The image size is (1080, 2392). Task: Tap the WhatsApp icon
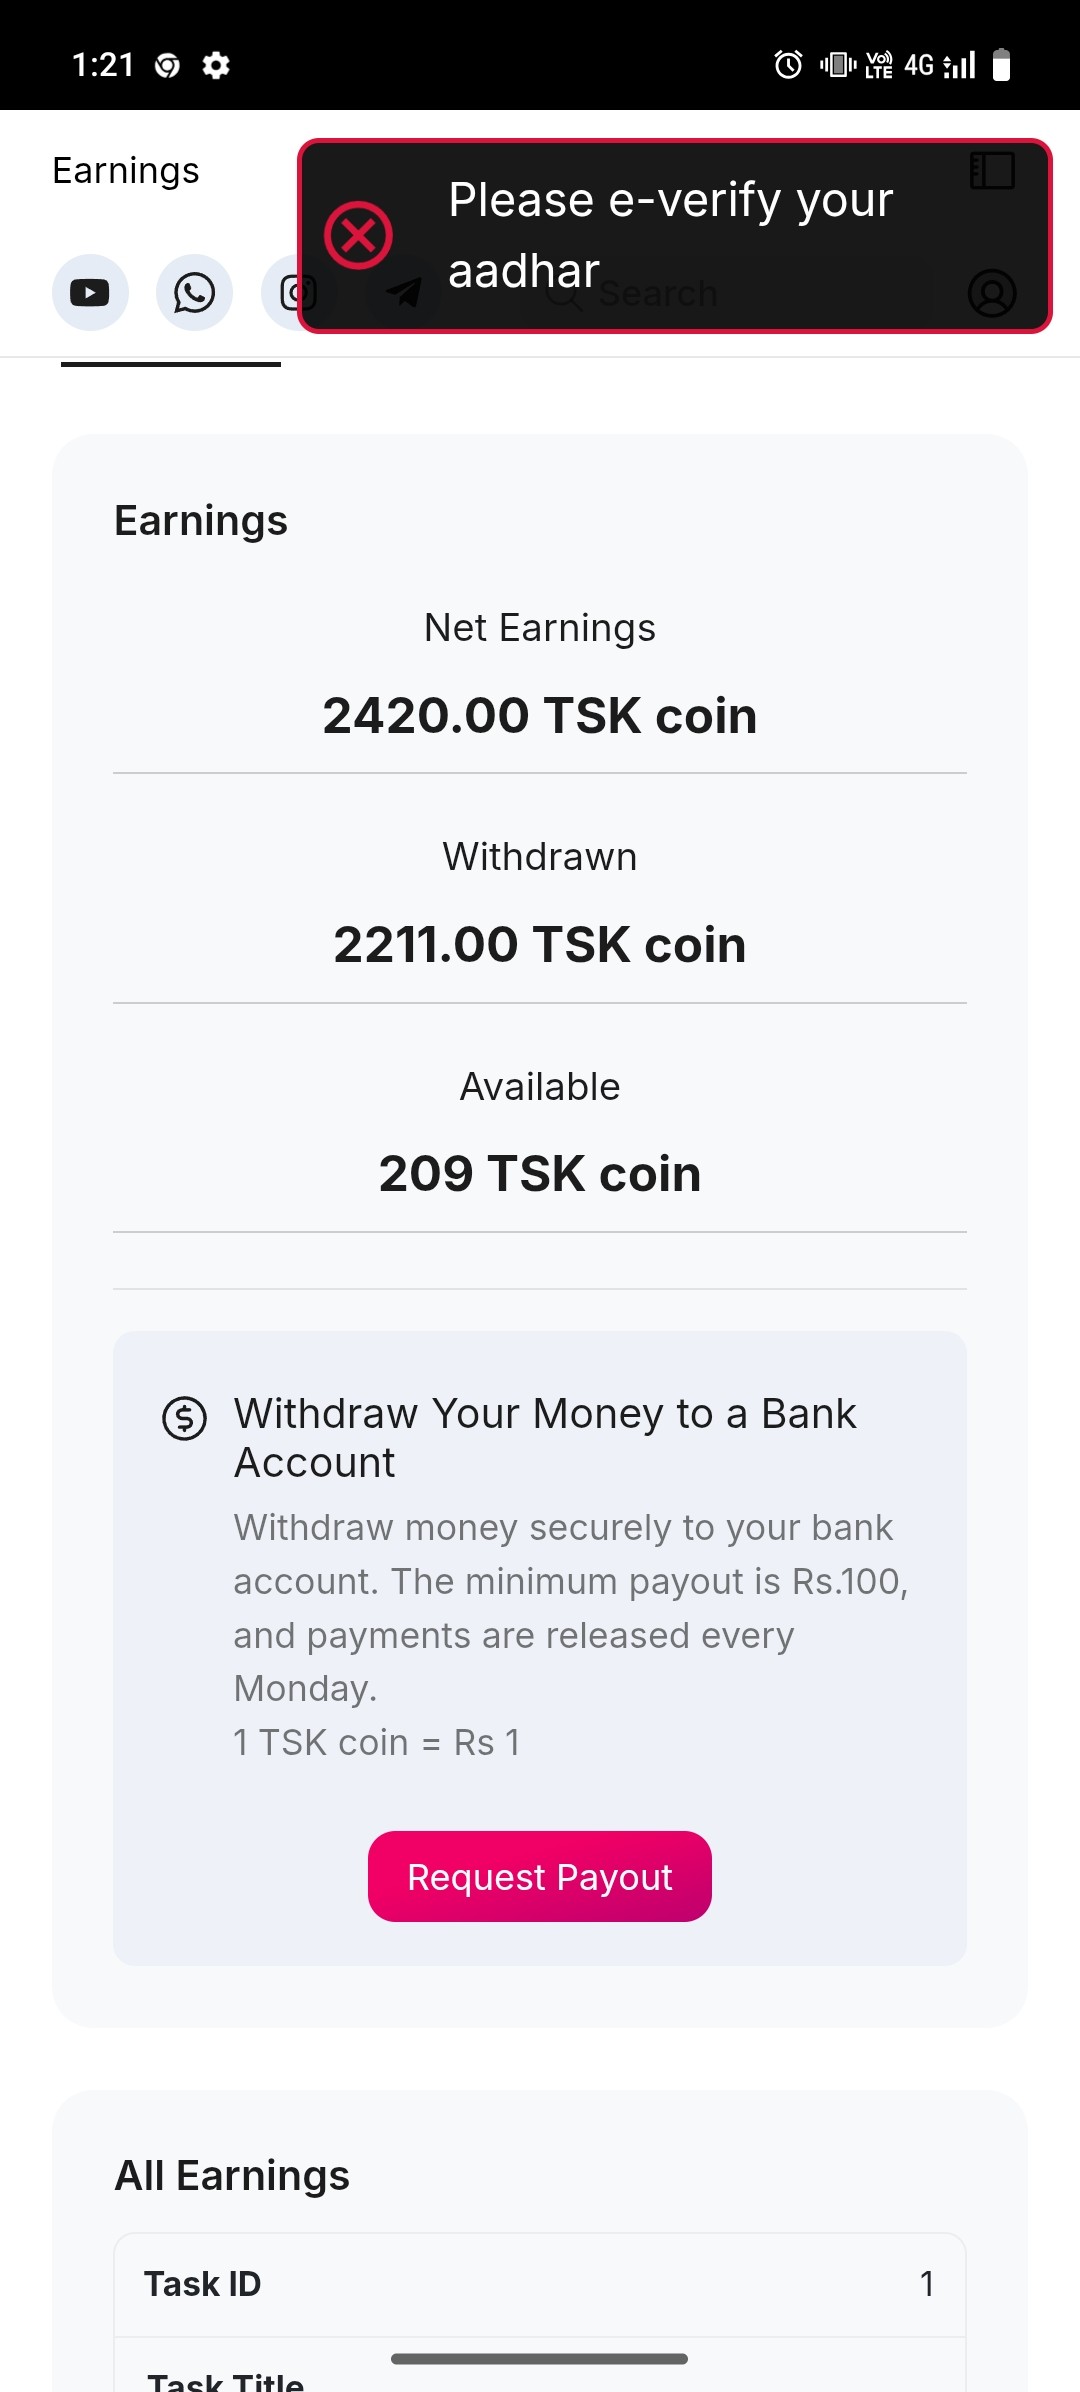194,293
